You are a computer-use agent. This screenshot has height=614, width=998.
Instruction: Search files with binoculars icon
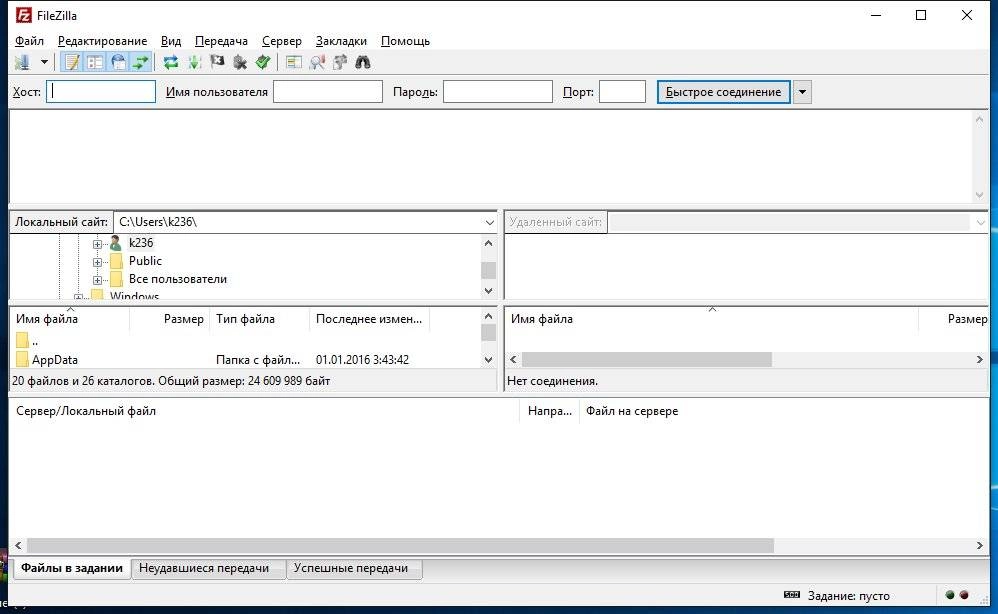[363, 62]
